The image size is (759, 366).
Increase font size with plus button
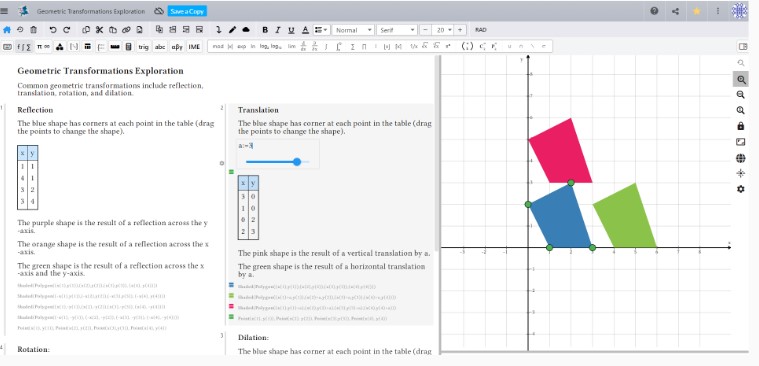tap(460, 30)
